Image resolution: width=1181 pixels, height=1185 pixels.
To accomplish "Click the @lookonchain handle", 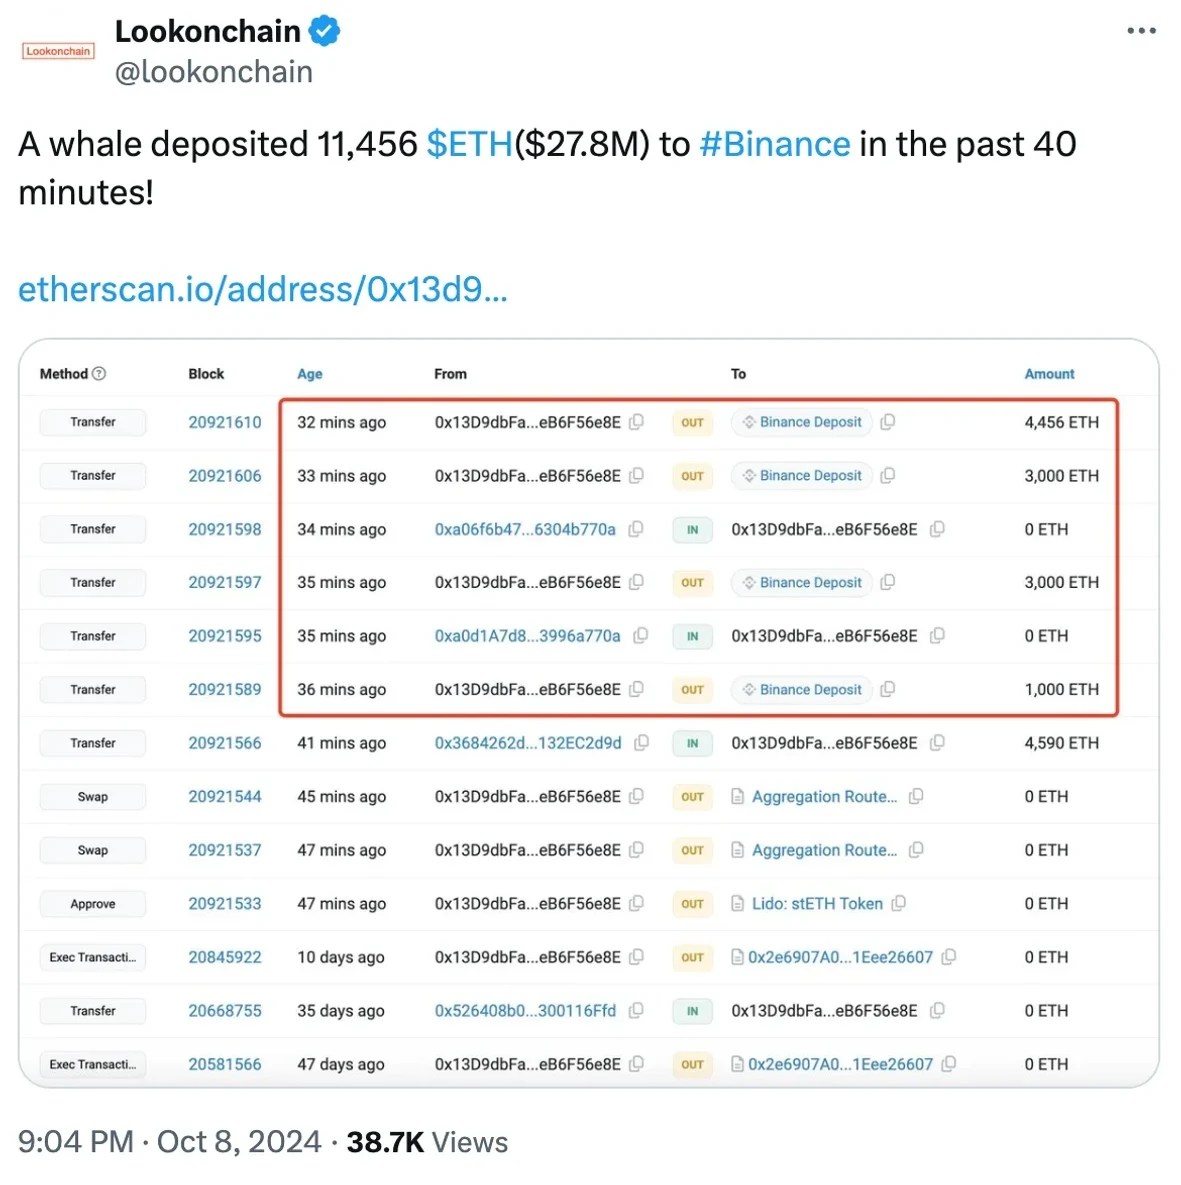I will pos(213,71).
